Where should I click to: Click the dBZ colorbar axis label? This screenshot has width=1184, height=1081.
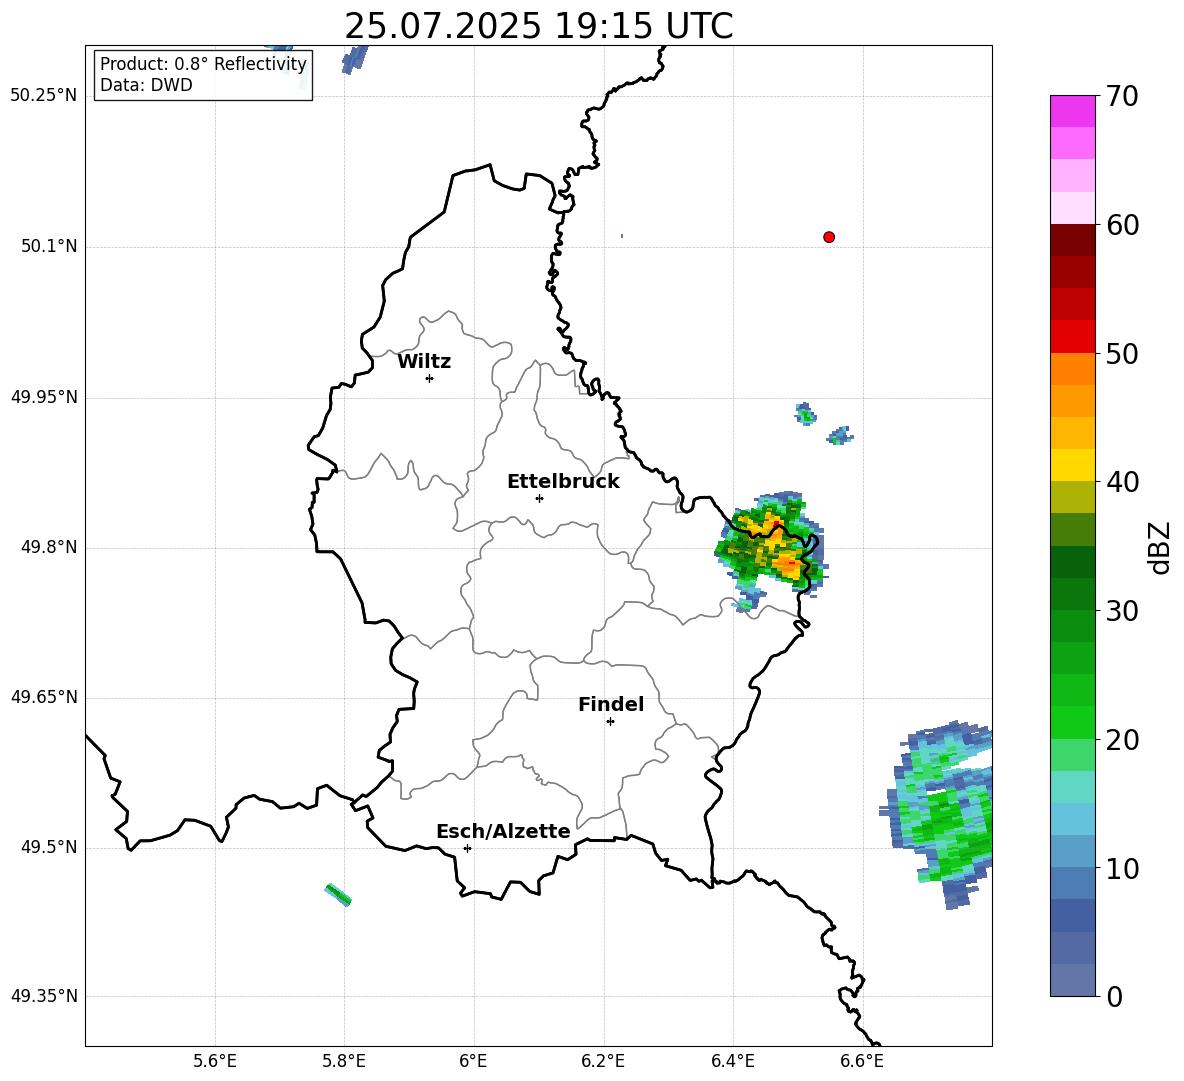(1159, 547)
